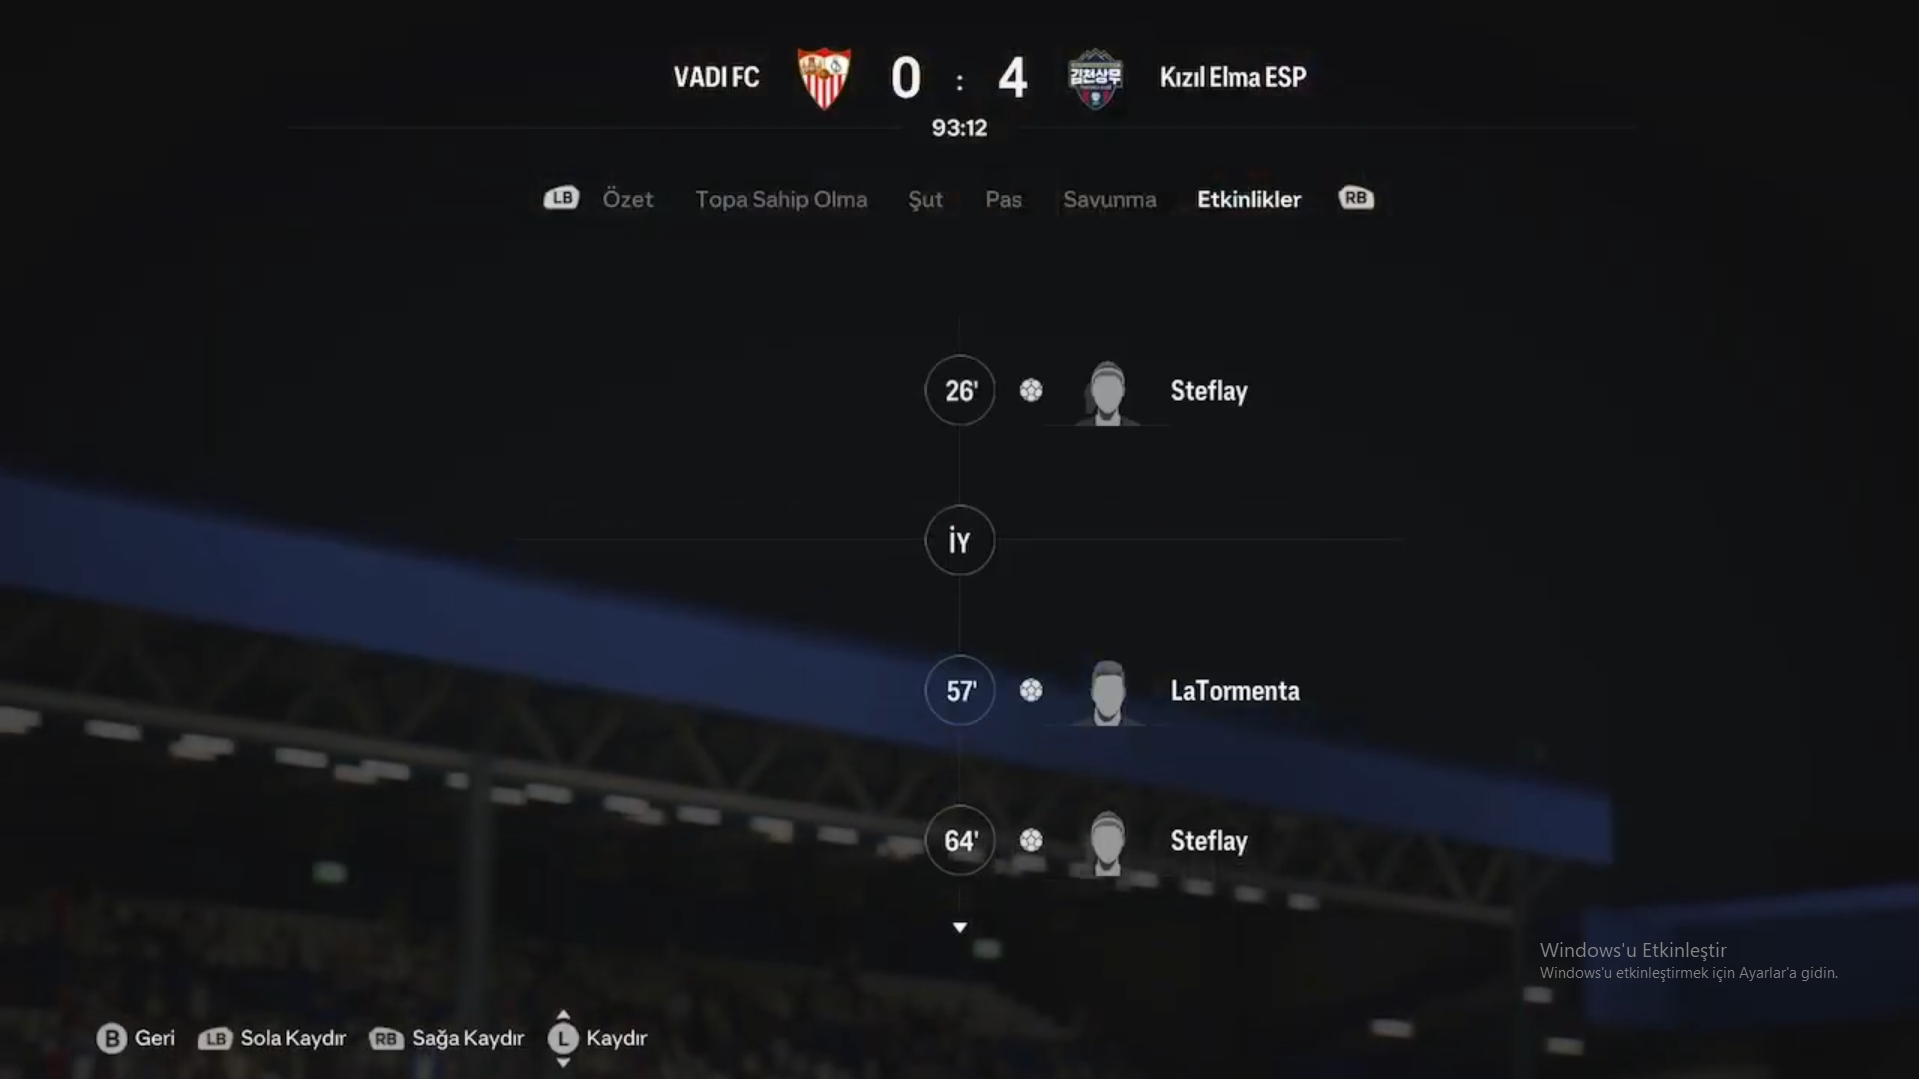Viewport: 1919px width, 1079px height.
Task: Select the 57' LaTormenta event marker
Action: (x=960, y=690)
